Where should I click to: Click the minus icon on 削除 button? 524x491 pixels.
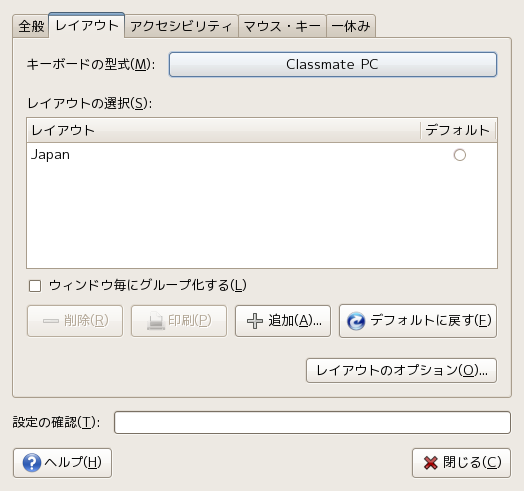point(51,321)
